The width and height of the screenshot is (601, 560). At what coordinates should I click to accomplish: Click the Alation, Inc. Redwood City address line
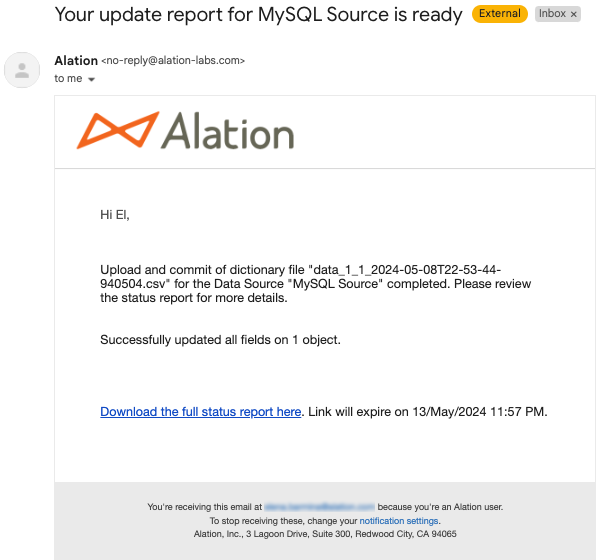(x=325, y=534)
